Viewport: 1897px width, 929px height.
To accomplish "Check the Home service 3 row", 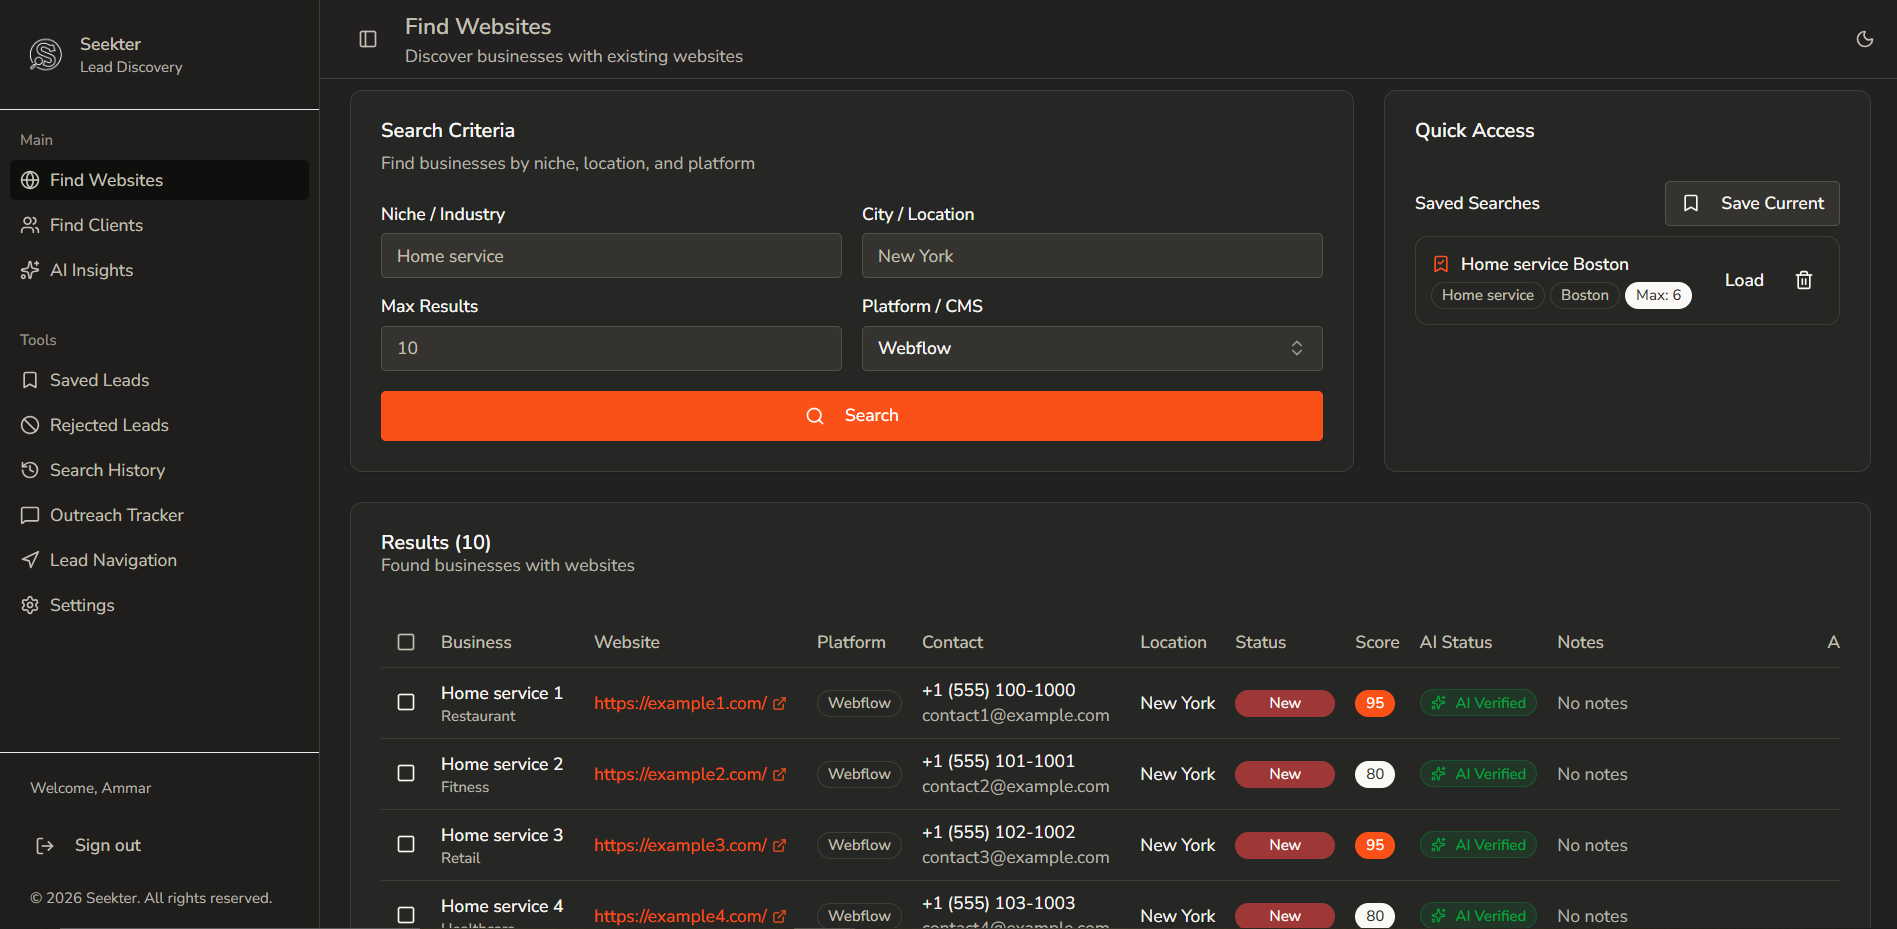I will 405,845.
